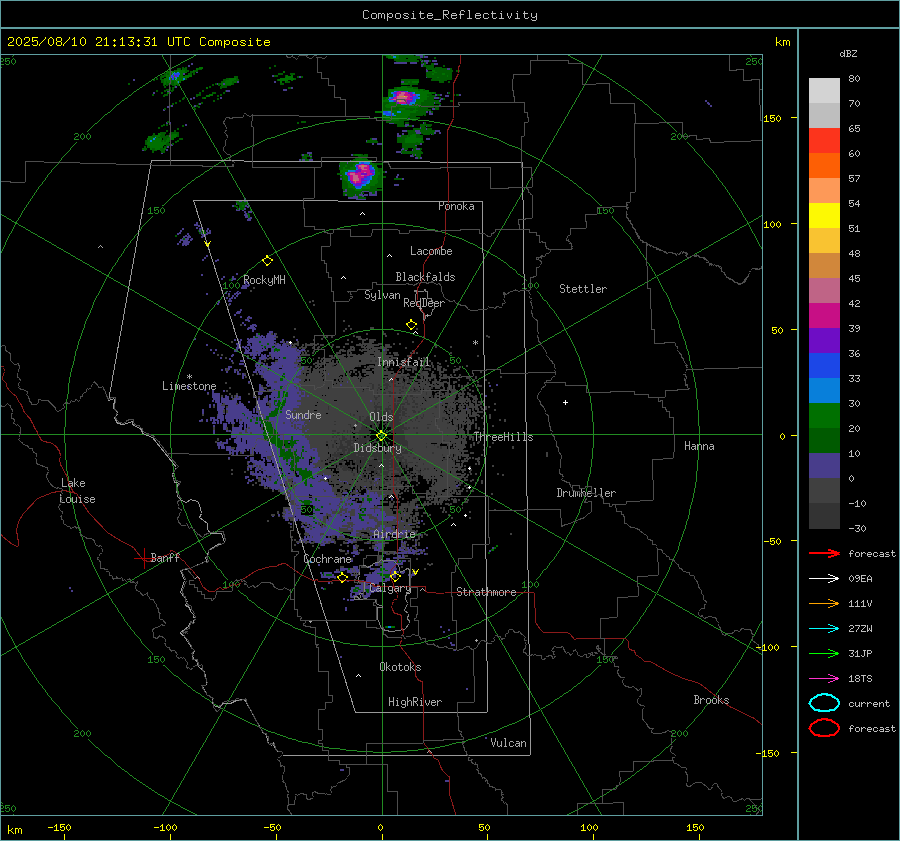The width and height of the screenshot is (900, 841).
Task: Click the yellow diamond marker above Calgary label
Action: coord(395,576)
